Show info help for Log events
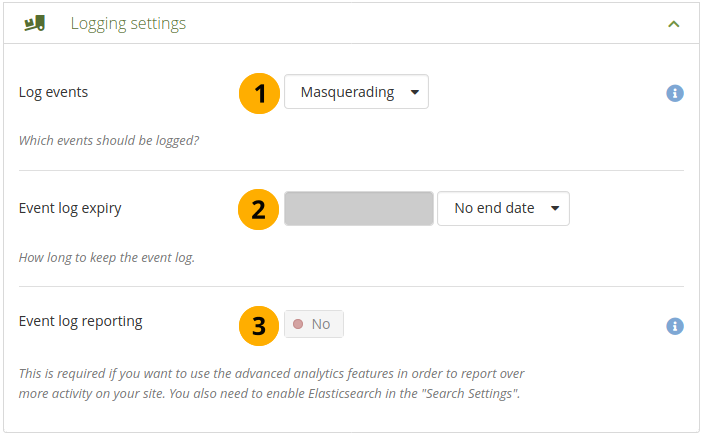The height and width of the screenshot is (437, 703). (x=675, y=93)
